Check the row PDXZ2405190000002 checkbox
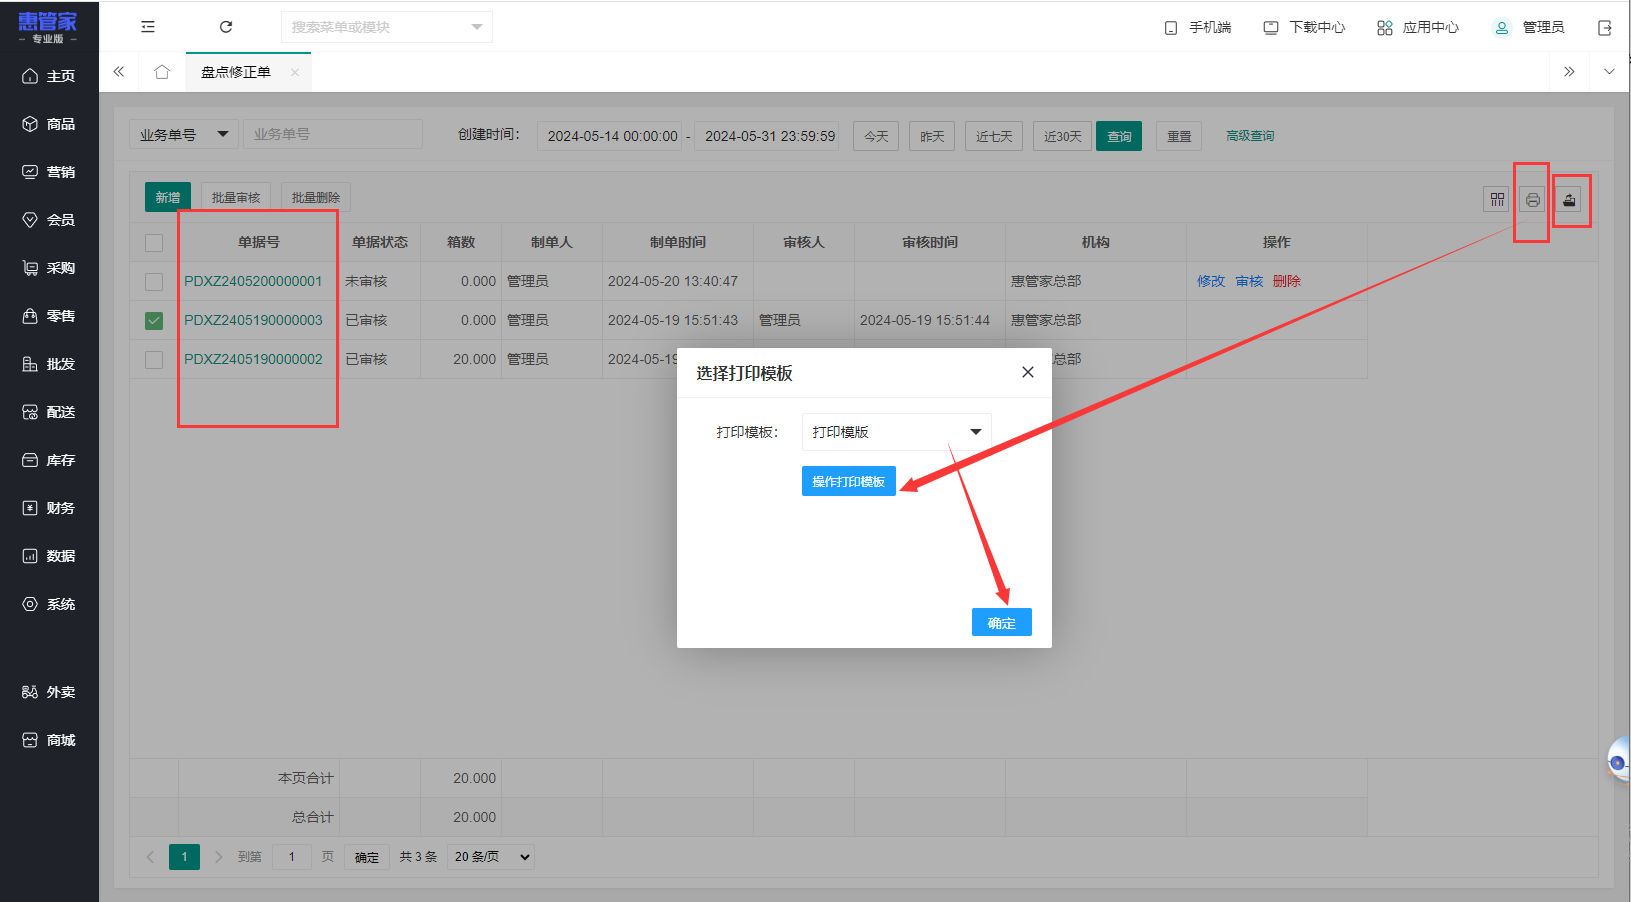The width and height of the screenshot is (1631, 902). [154, 359]
